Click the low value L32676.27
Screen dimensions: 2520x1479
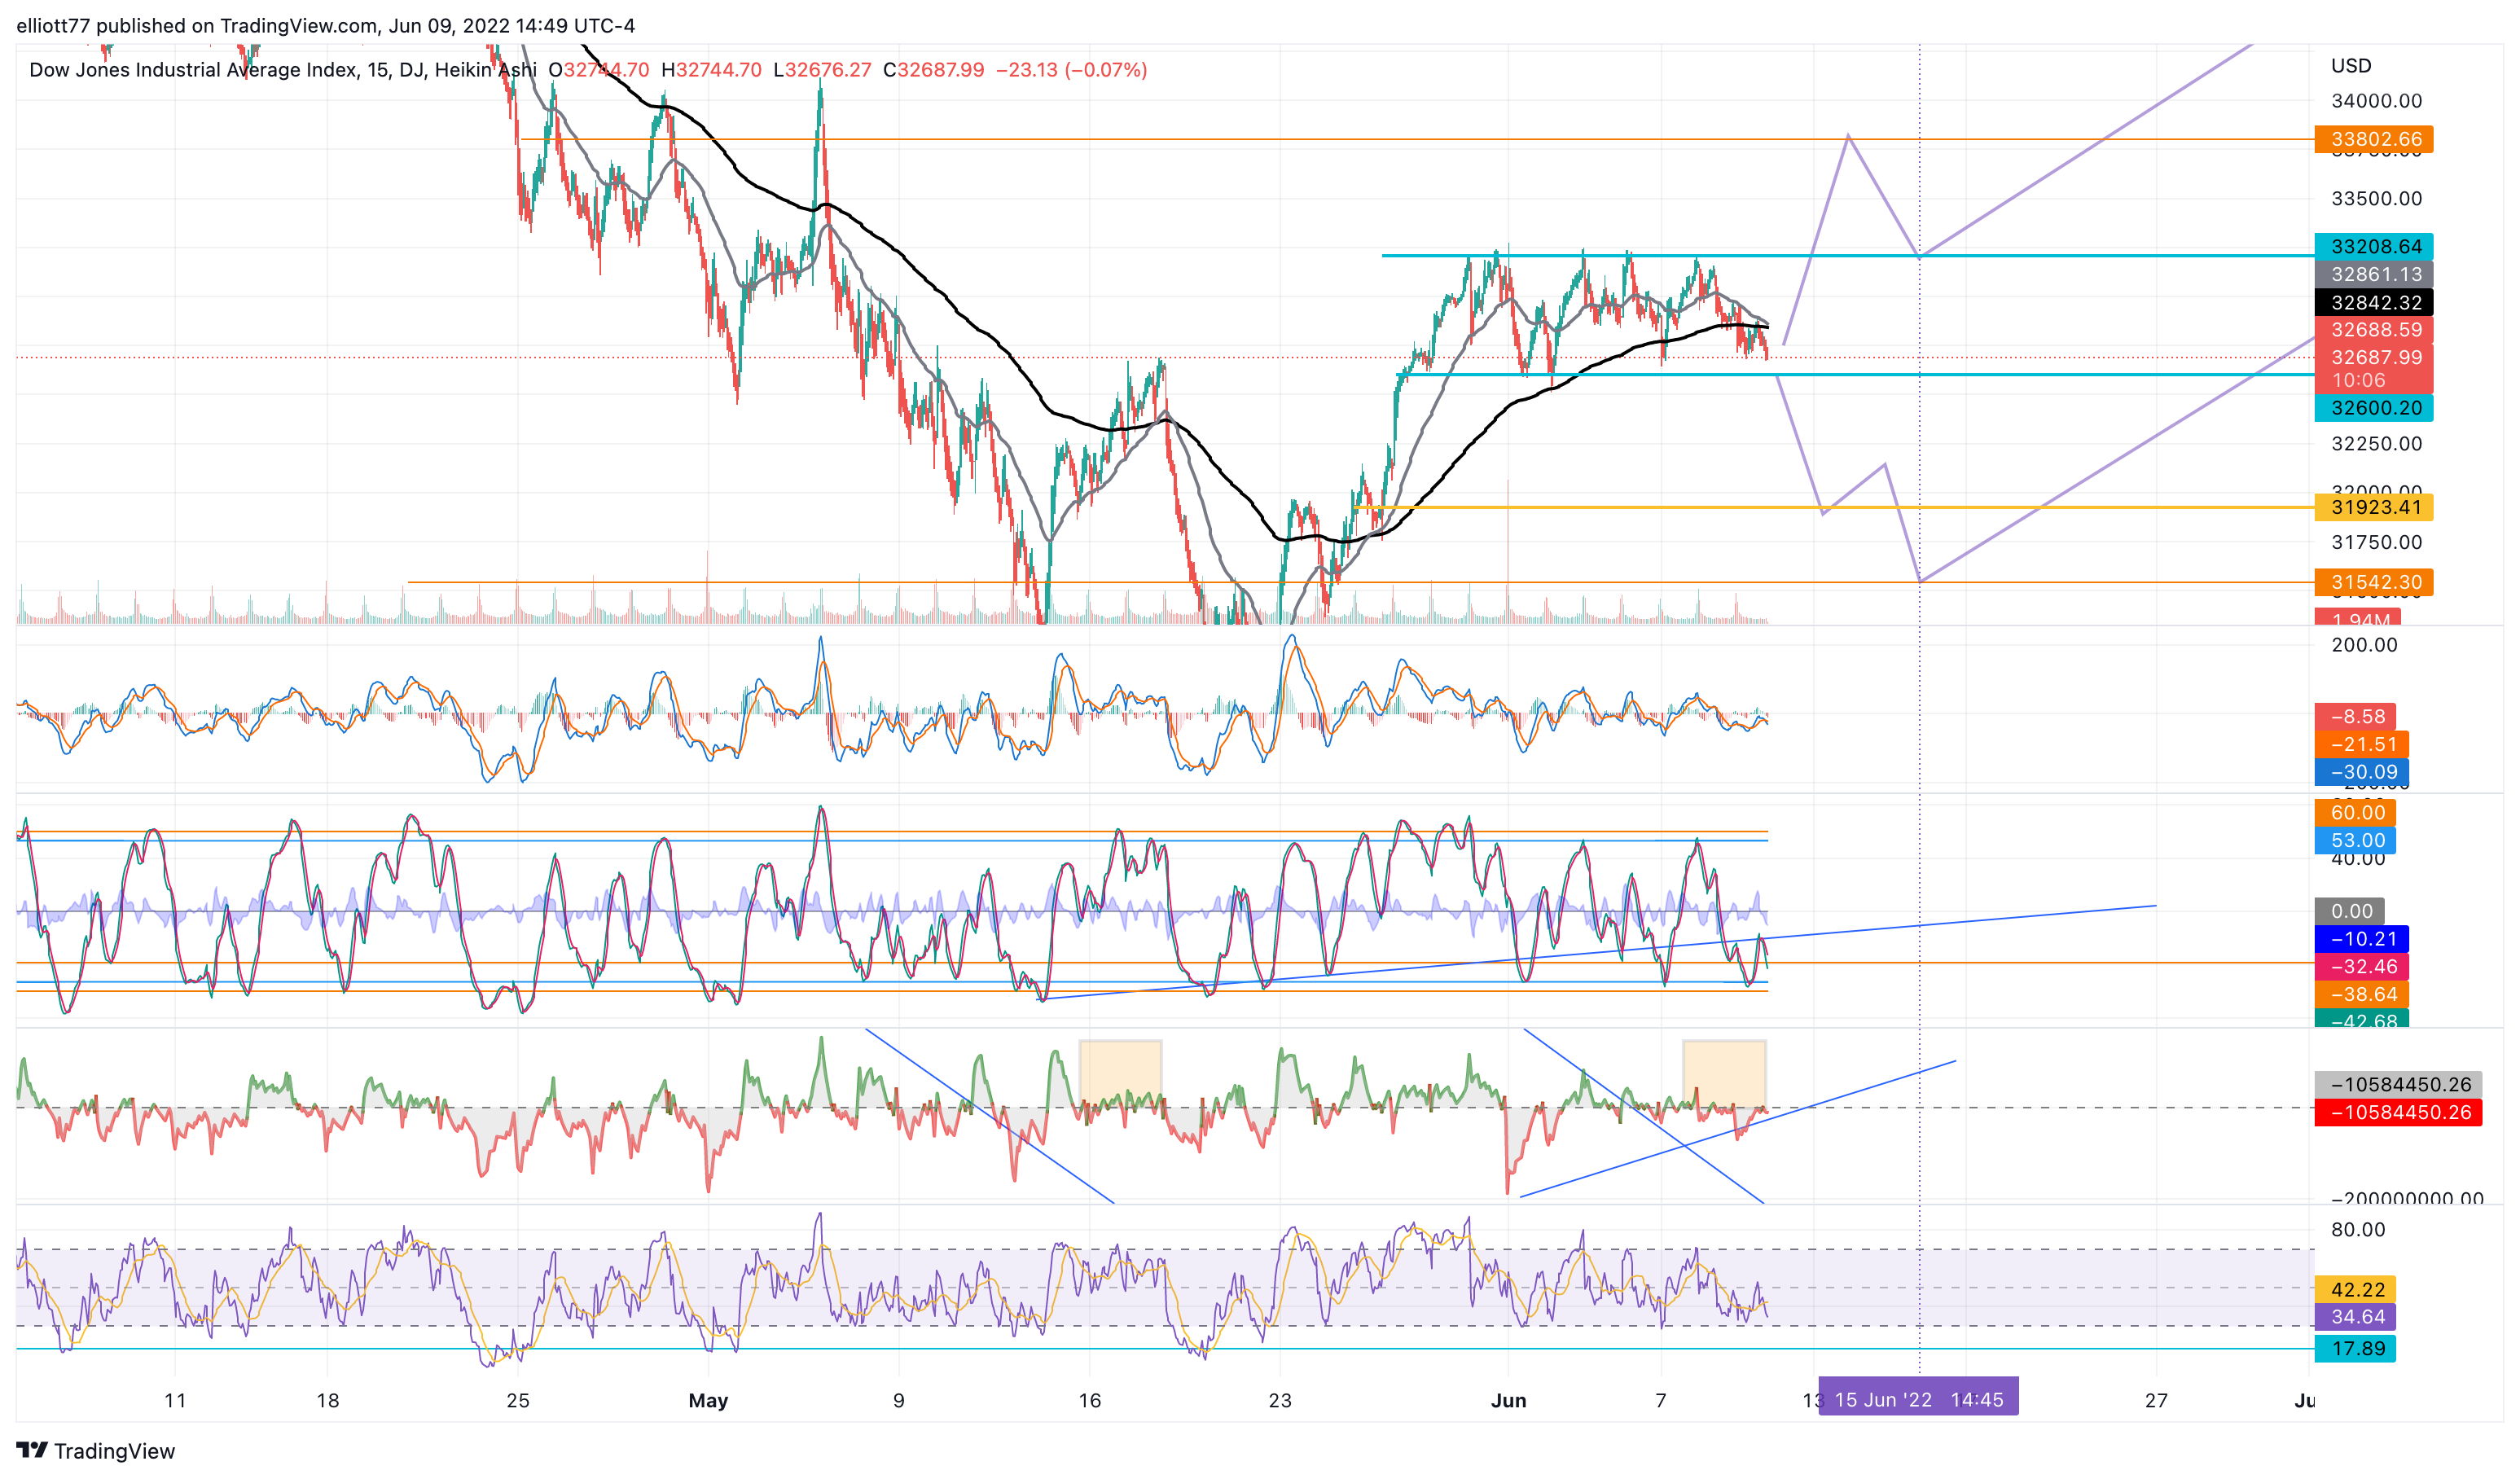pyautogui.click(x=822, y=70)
